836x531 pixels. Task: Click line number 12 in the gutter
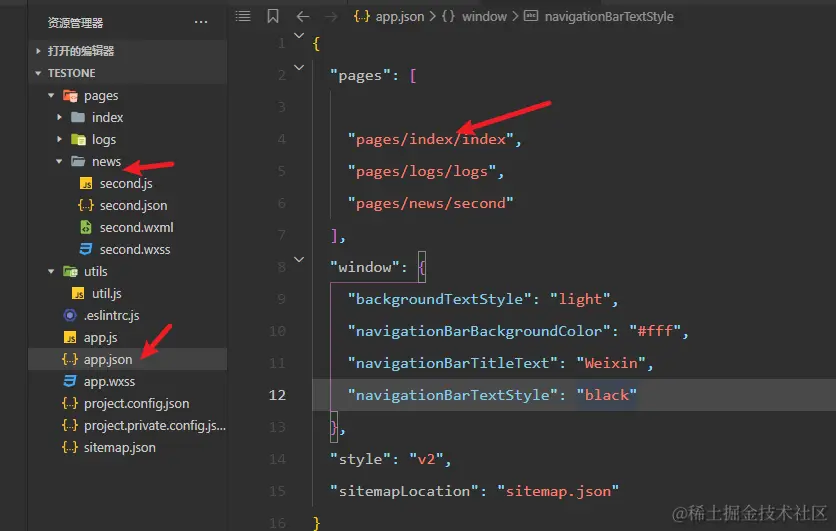click(277, 395)
